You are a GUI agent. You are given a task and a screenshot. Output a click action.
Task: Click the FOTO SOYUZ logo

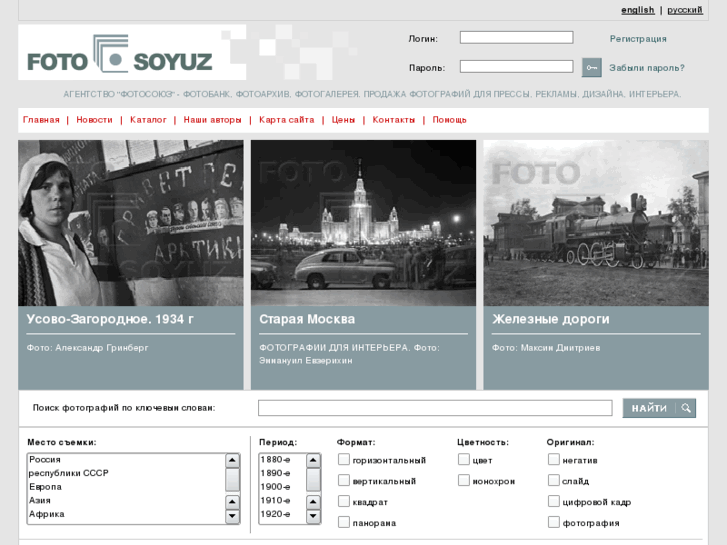pyautogui.click(x=120, y=54)
